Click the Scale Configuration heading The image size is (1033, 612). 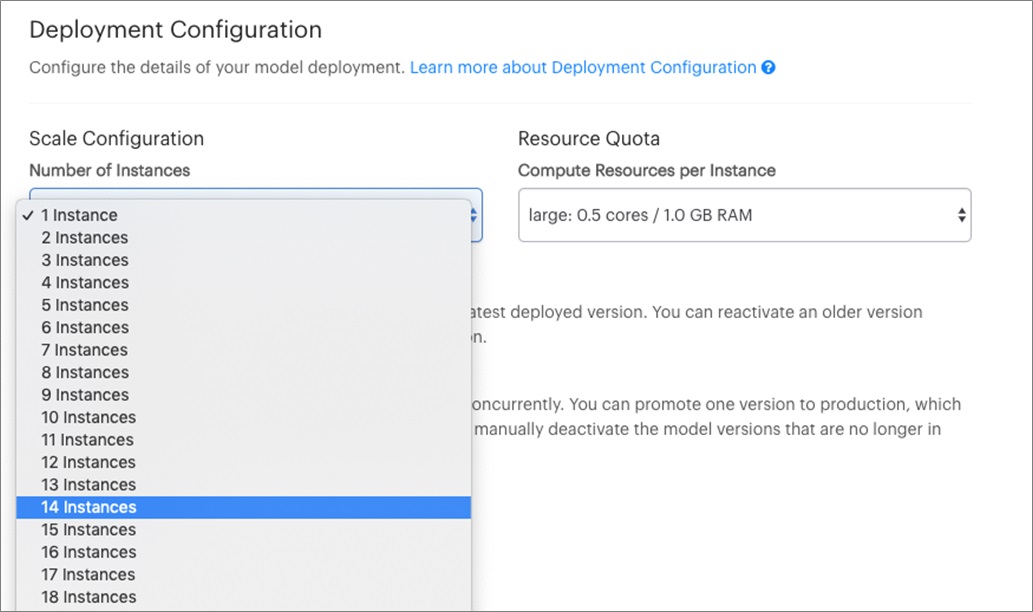point(117,138)
